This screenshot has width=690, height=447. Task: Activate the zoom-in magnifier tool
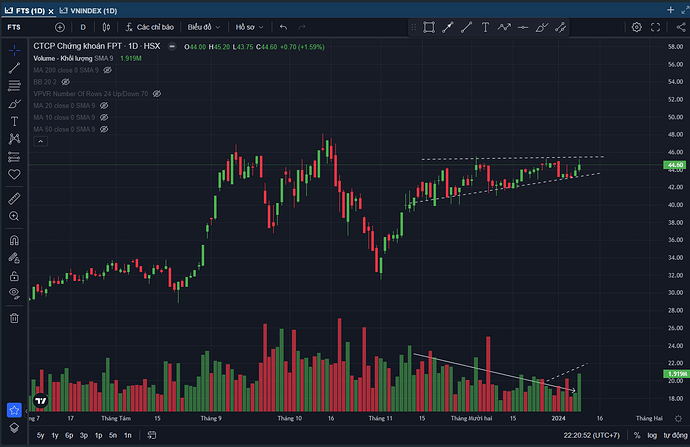[15, 215]
